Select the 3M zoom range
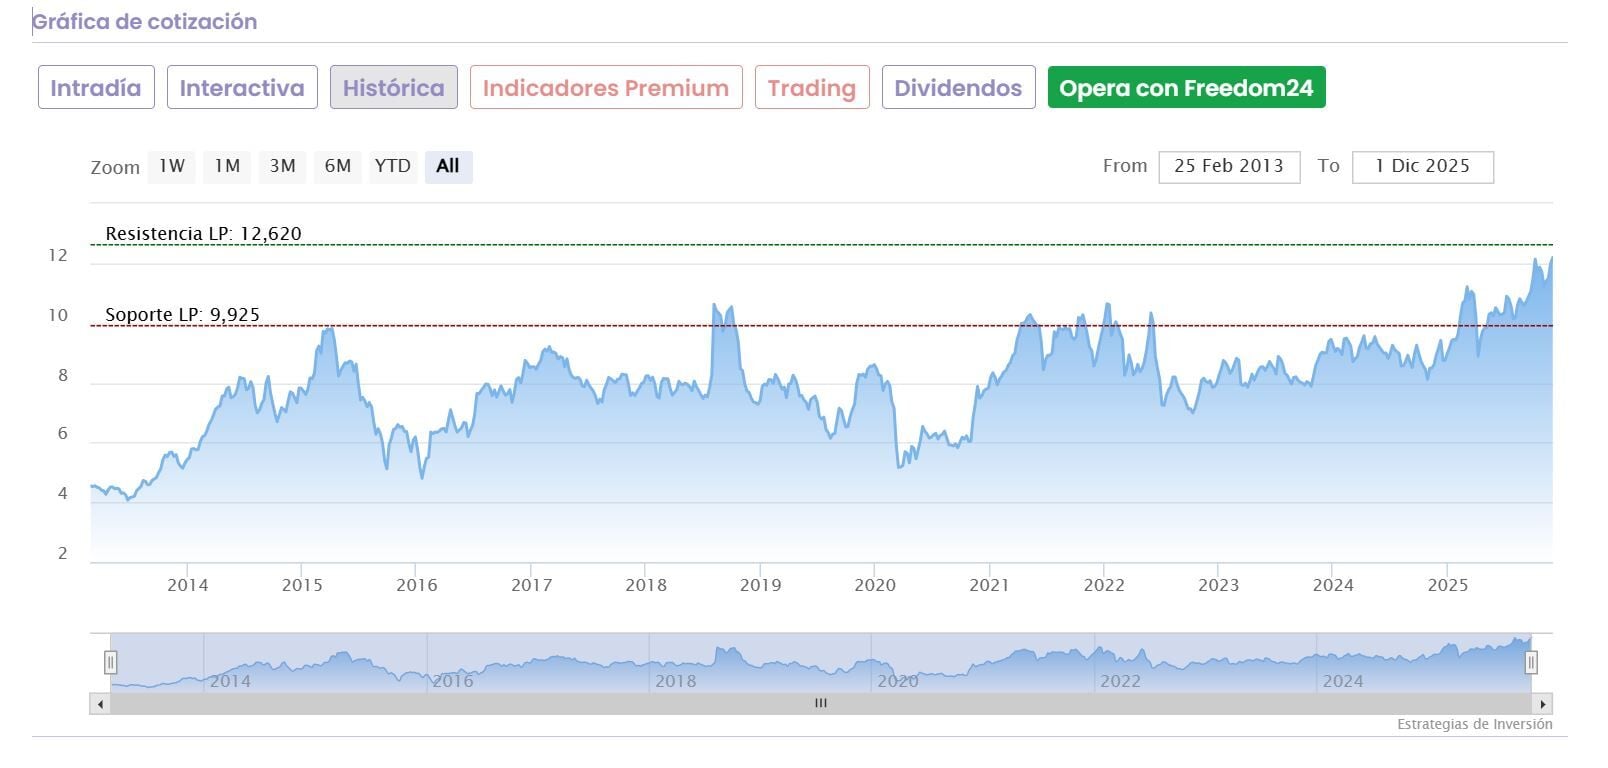Image resolution: width=1608 pixels, height=768 pixels. [283, 166]
